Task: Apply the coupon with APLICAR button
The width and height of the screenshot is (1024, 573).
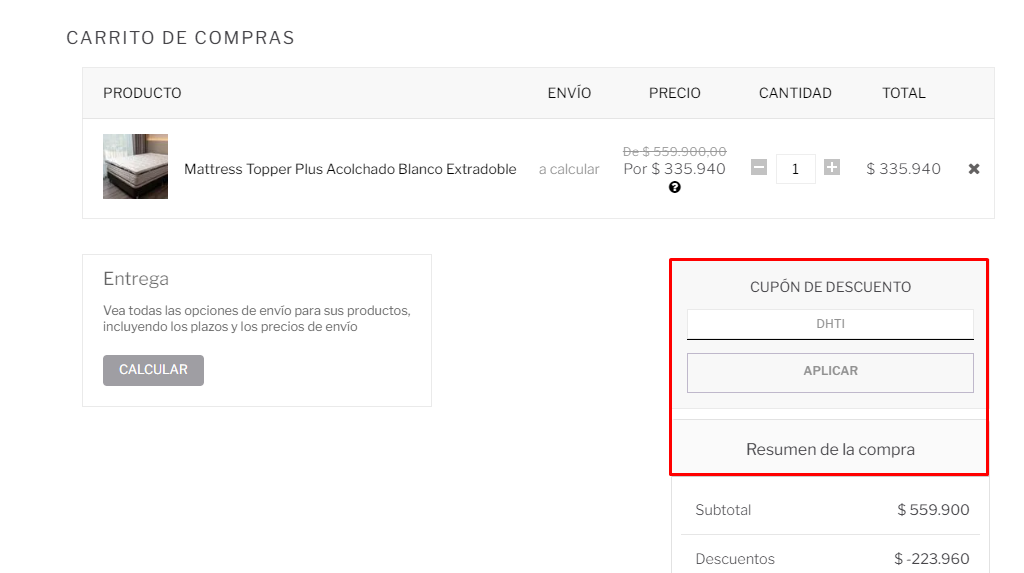Action: (830, 372)
